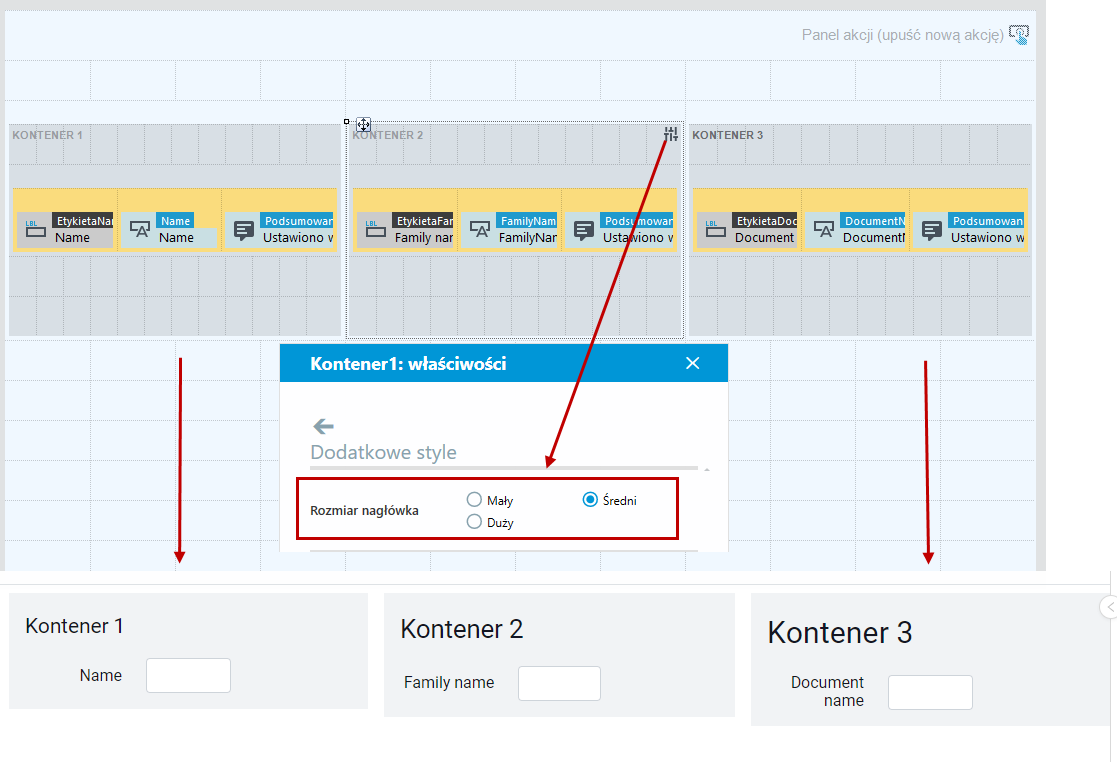
Task: Click the KONTENER 1 designer header
Action: [47, 135]
